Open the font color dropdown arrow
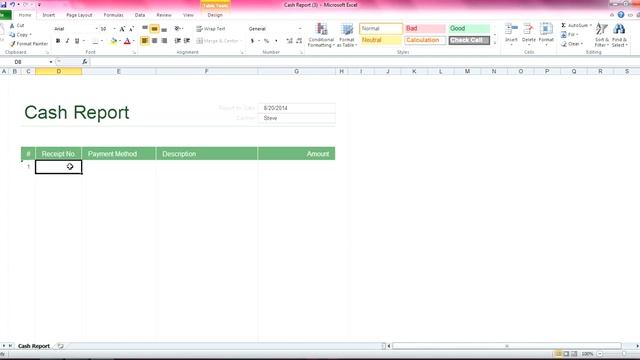The width and height of the screenshot is (640, 360). 133,41
